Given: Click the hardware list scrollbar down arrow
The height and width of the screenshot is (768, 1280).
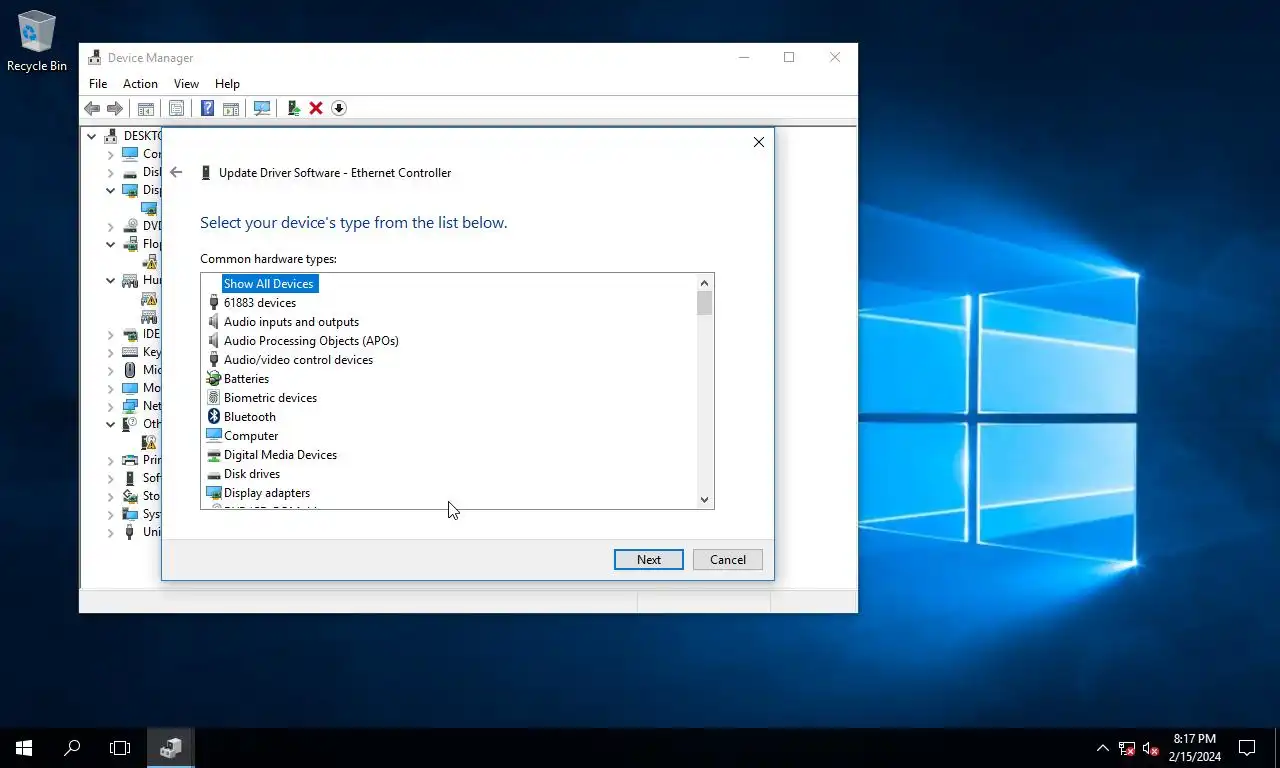Looking at the screenshot, I should [705, 500].
